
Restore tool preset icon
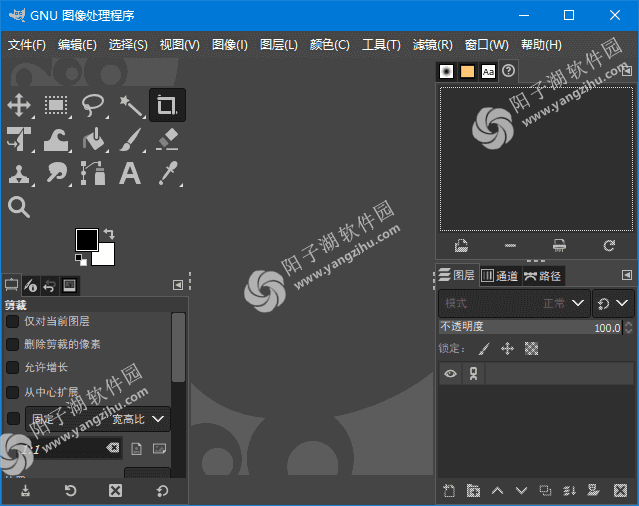point(70,491)
